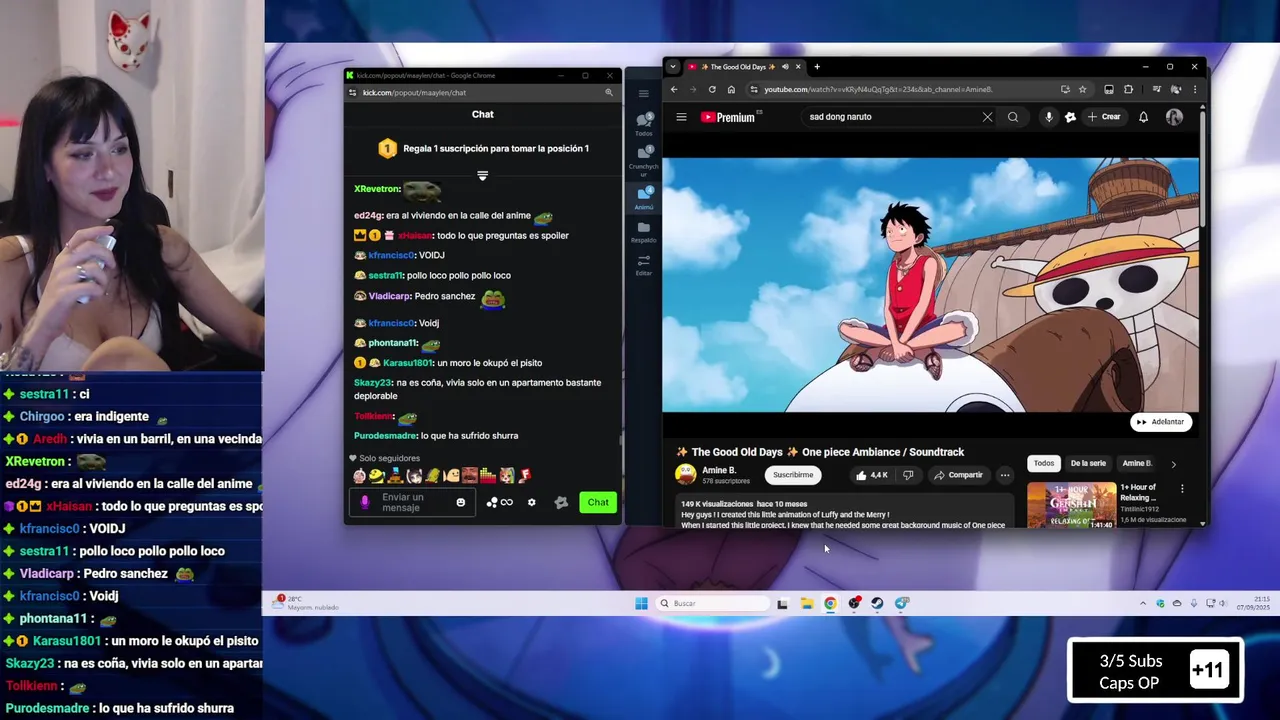The image size is (1280, 720).
Task: Open the Windows Start menu
Action: pos(641,603)
